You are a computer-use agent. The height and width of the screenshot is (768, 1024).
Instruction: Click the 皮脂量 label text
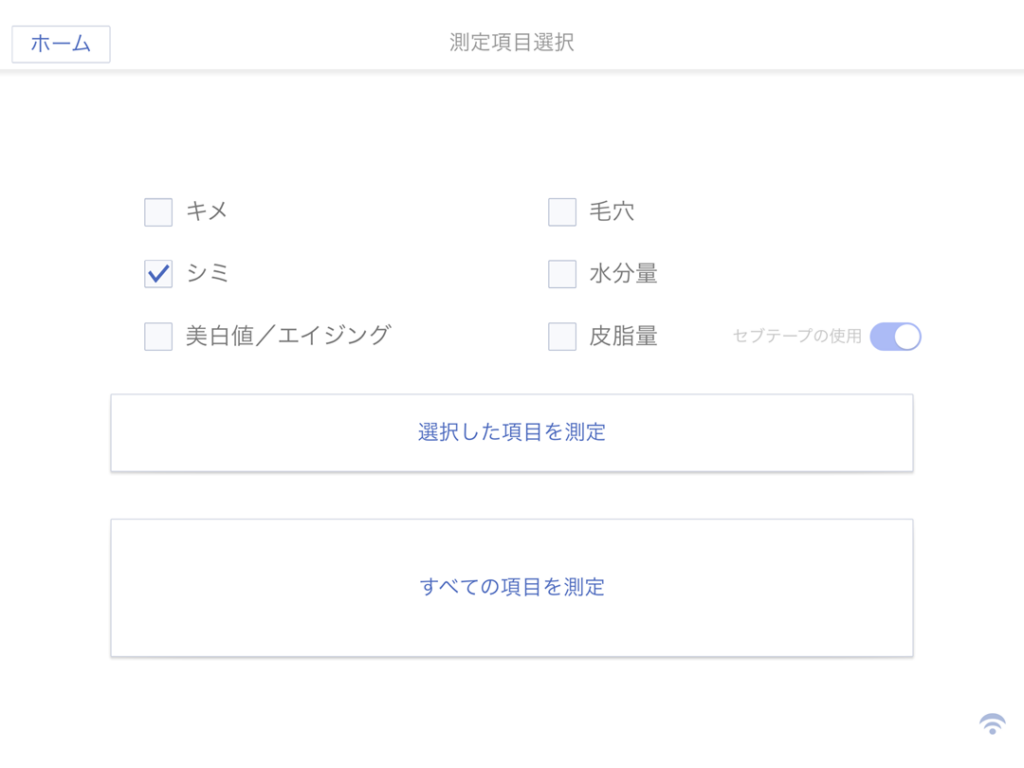tap(623, 335)
